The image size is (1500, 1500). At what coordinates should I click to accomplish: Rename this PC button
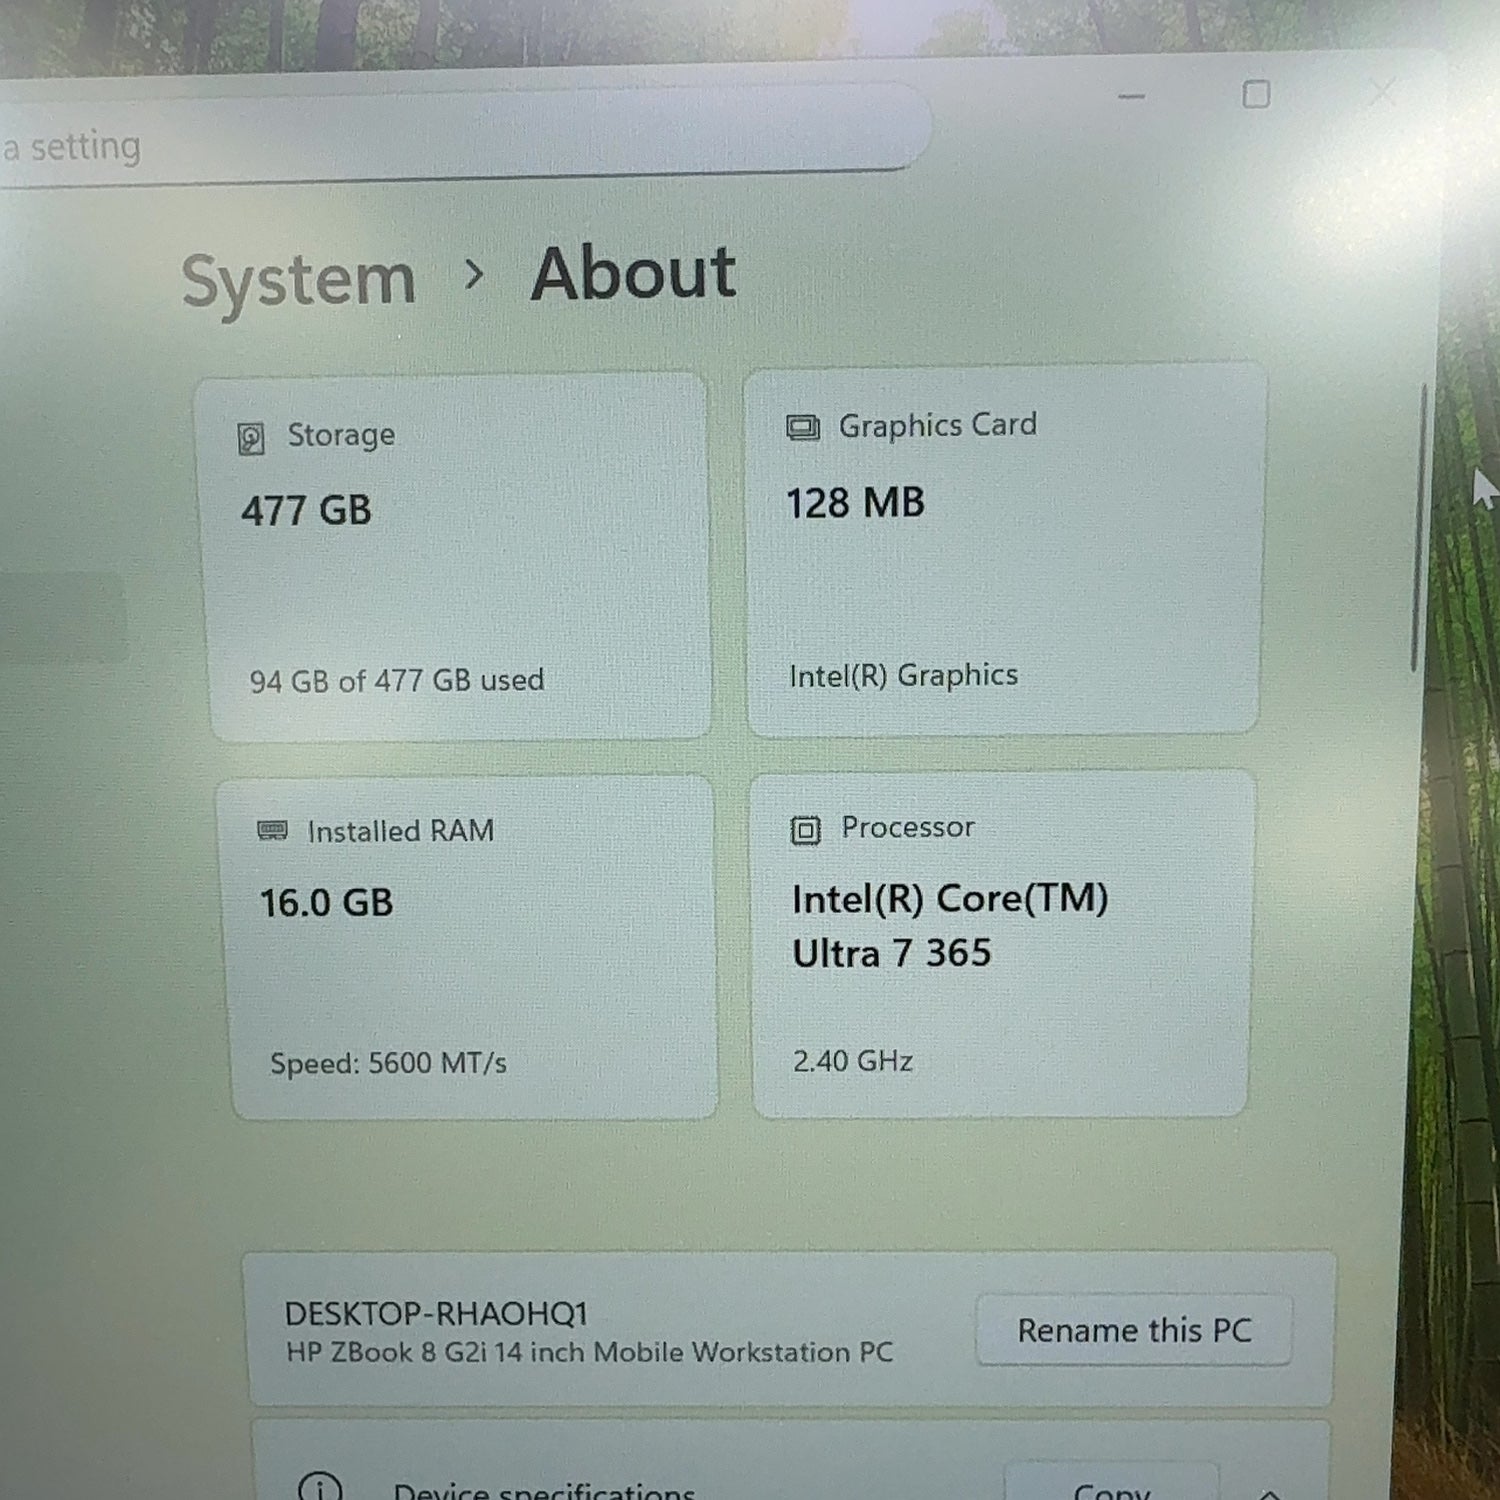[x=1134, y=1330]
